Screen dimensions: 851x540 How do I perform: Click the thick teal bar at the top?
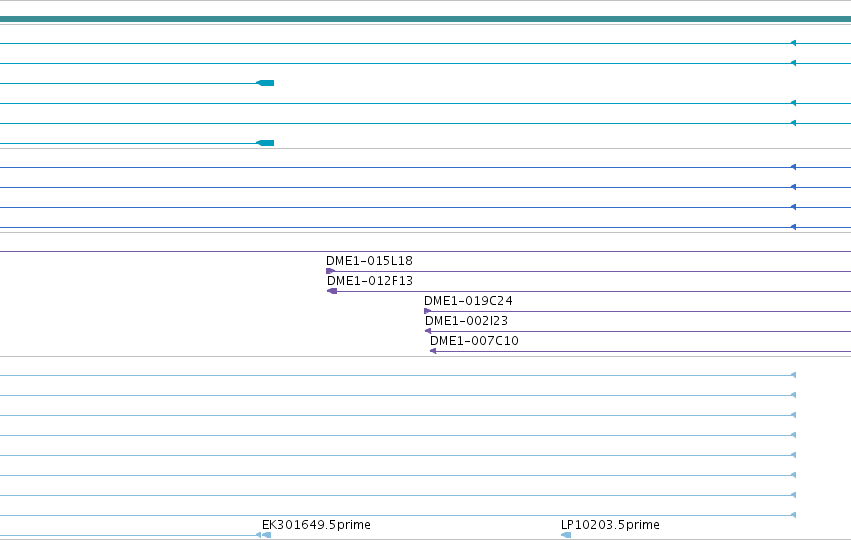pyautogui.click(x=426, y=19)
